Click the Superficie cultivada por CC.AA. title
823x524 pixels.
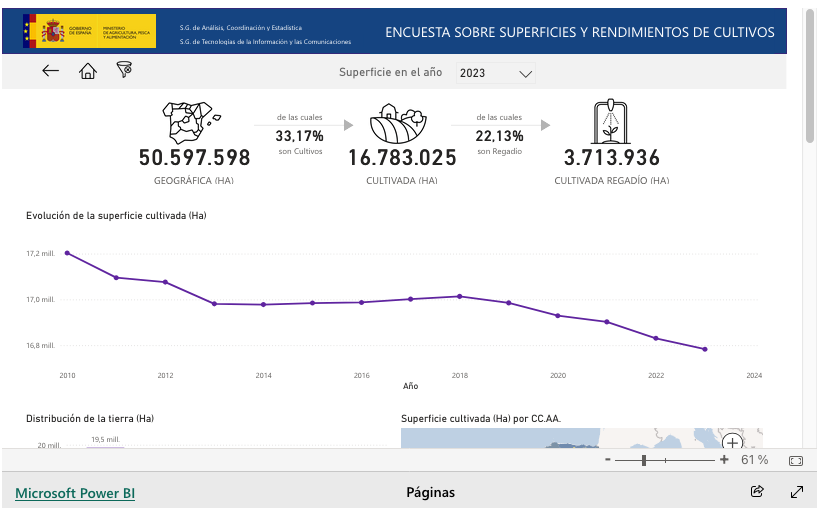click(481, 418)
